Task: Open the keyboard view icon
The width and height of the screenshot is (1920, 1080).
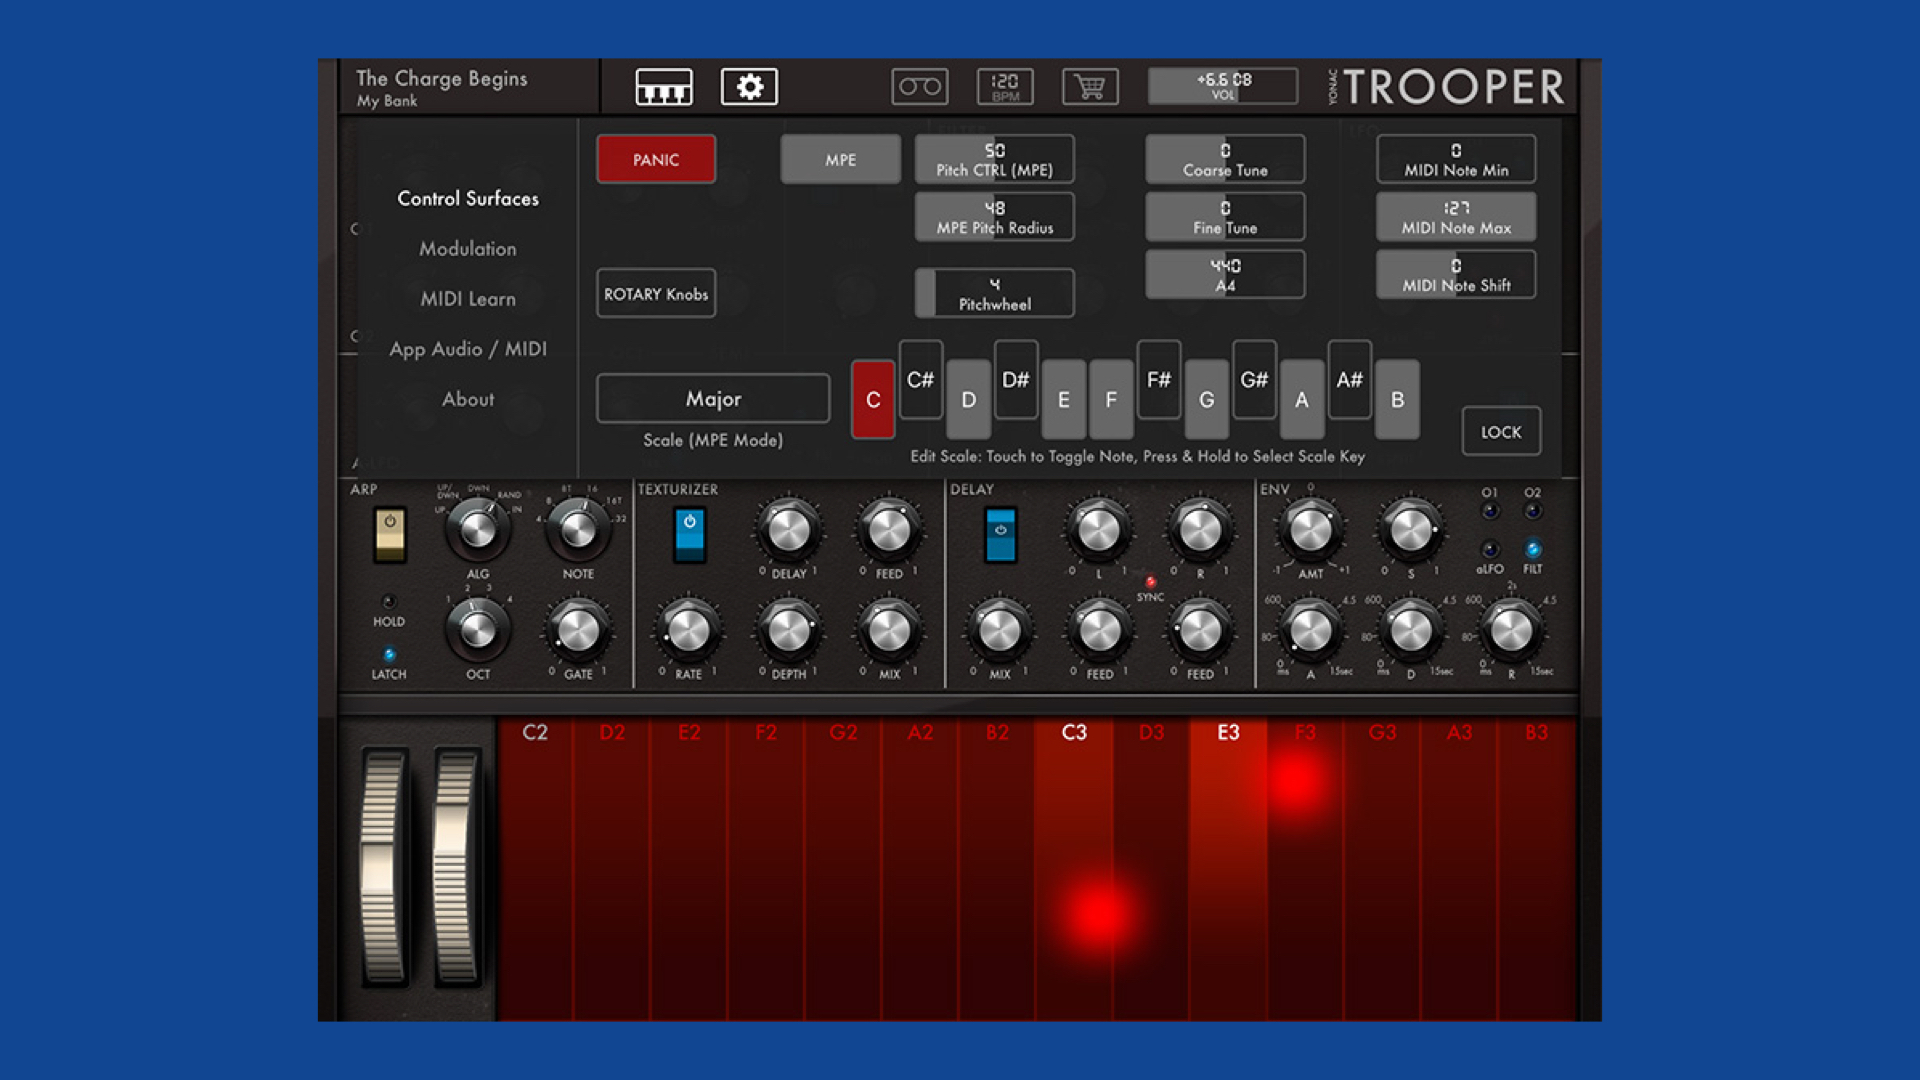Action: click(664, 87)
